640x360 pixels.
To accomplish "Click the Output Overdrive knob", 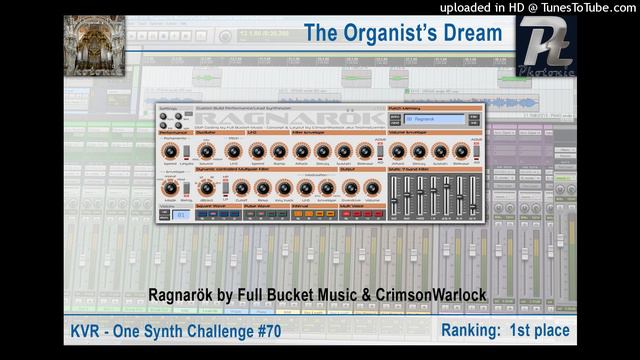I will click(351, 188).
